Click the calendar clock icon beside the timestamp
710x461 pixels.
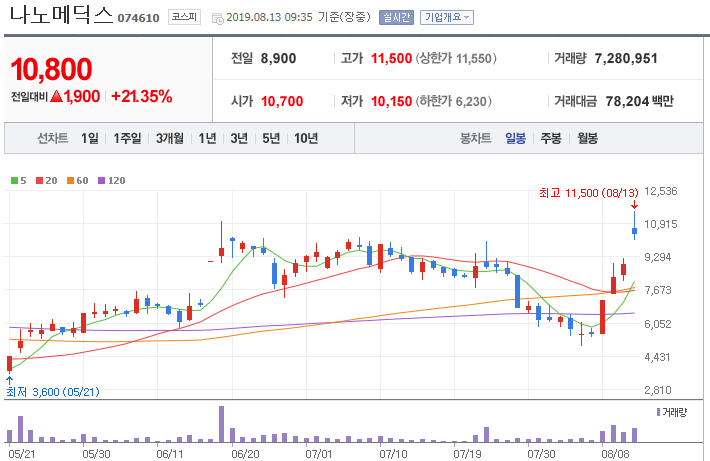218,19
